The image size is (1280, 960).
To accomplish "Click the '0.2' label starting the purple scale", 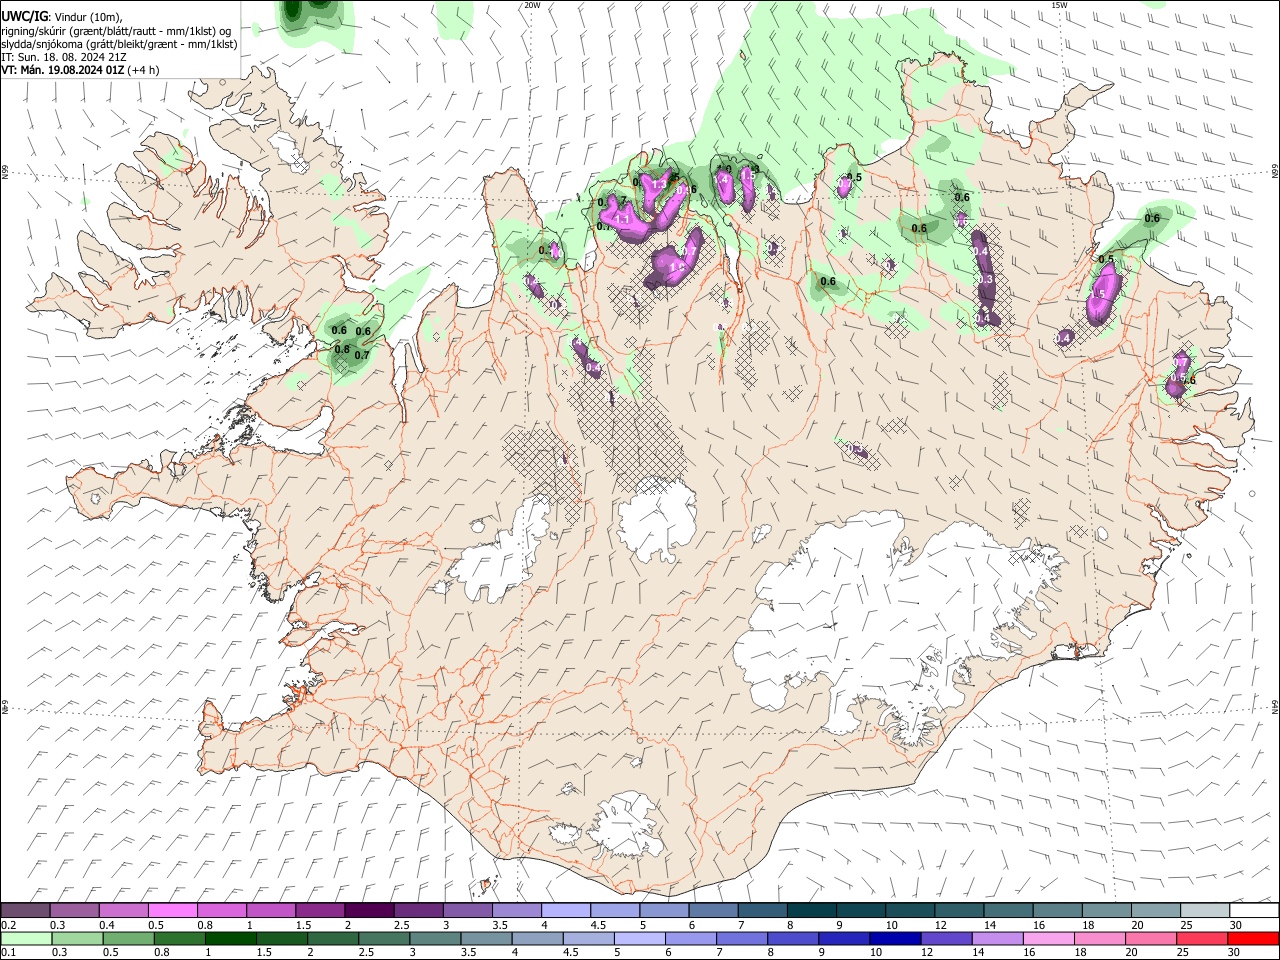I will tap(8, 925).
